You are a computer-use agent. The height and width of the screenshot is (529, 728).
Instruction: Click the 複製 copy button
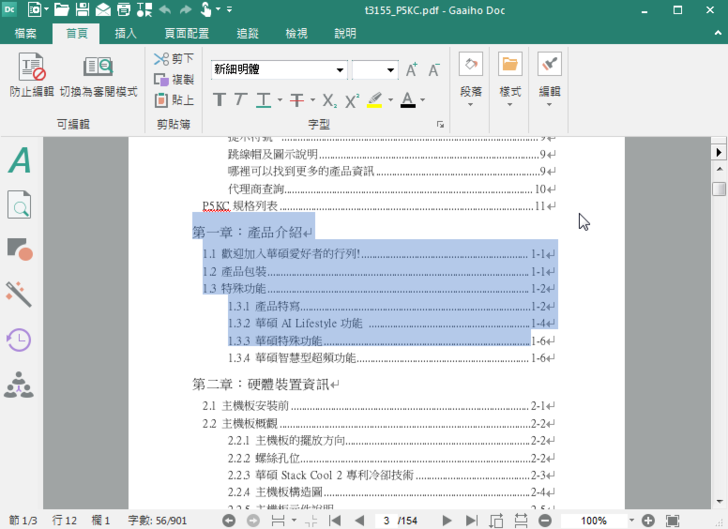tap(174, 79)
